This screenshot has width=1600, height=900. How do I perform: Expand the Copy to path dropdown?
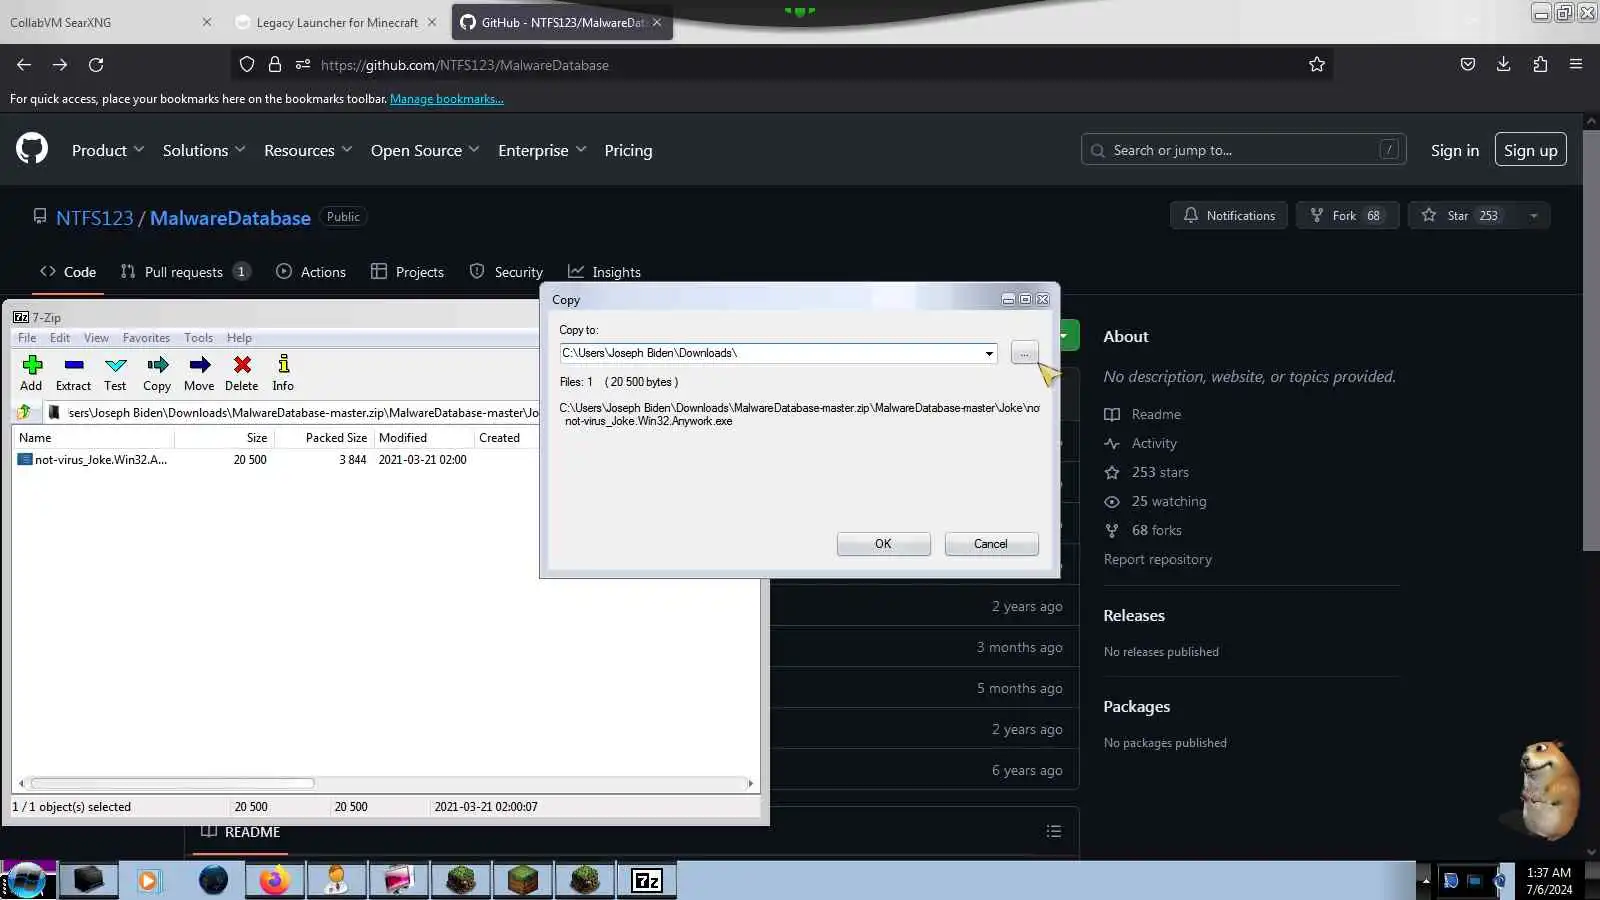click(x=989, y=353)
